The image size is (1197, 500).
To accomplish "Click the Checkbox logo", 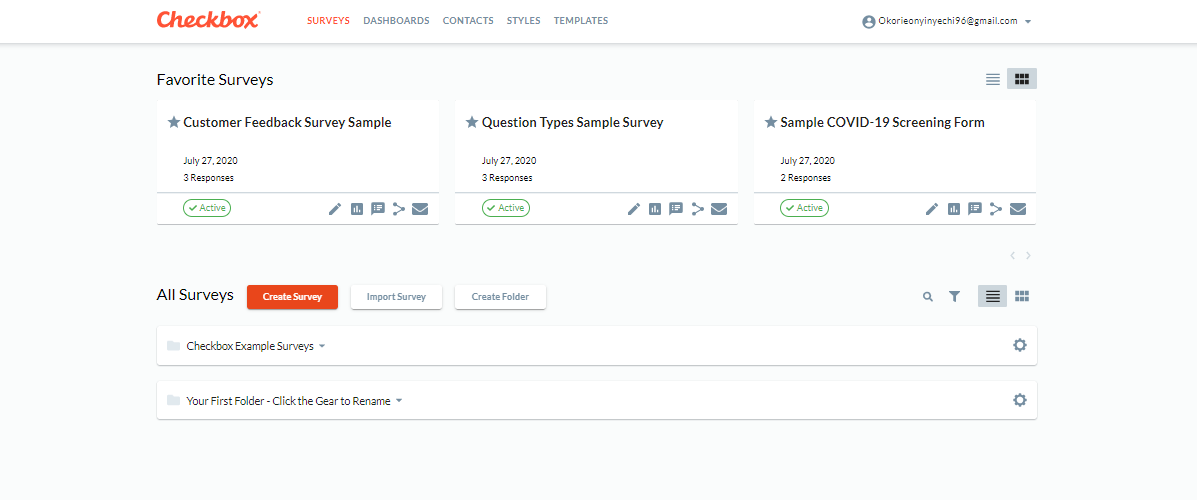I will 208,20.
